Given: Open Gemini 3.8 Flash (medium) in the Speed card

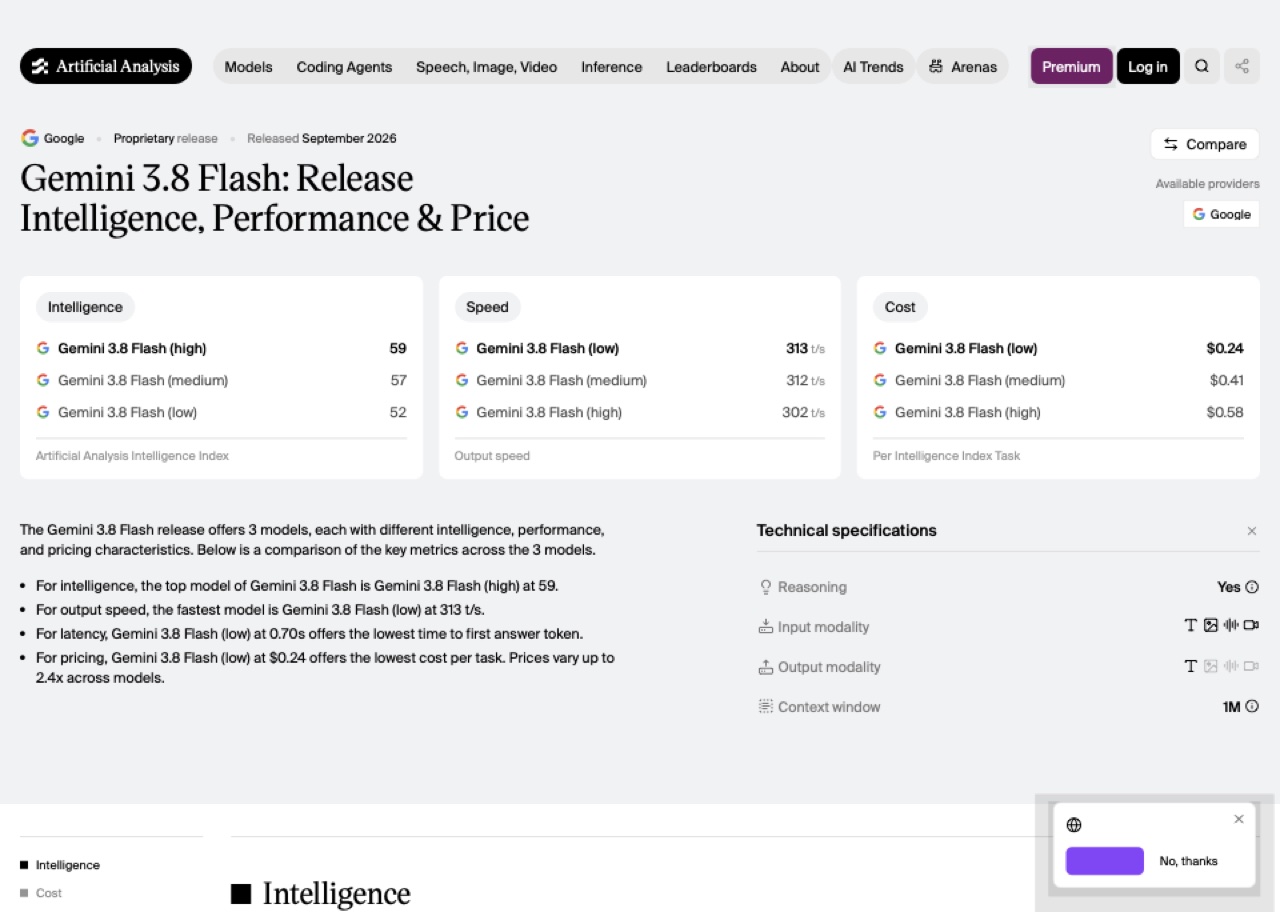Looking at the screenshot, I should coord(561,380).
